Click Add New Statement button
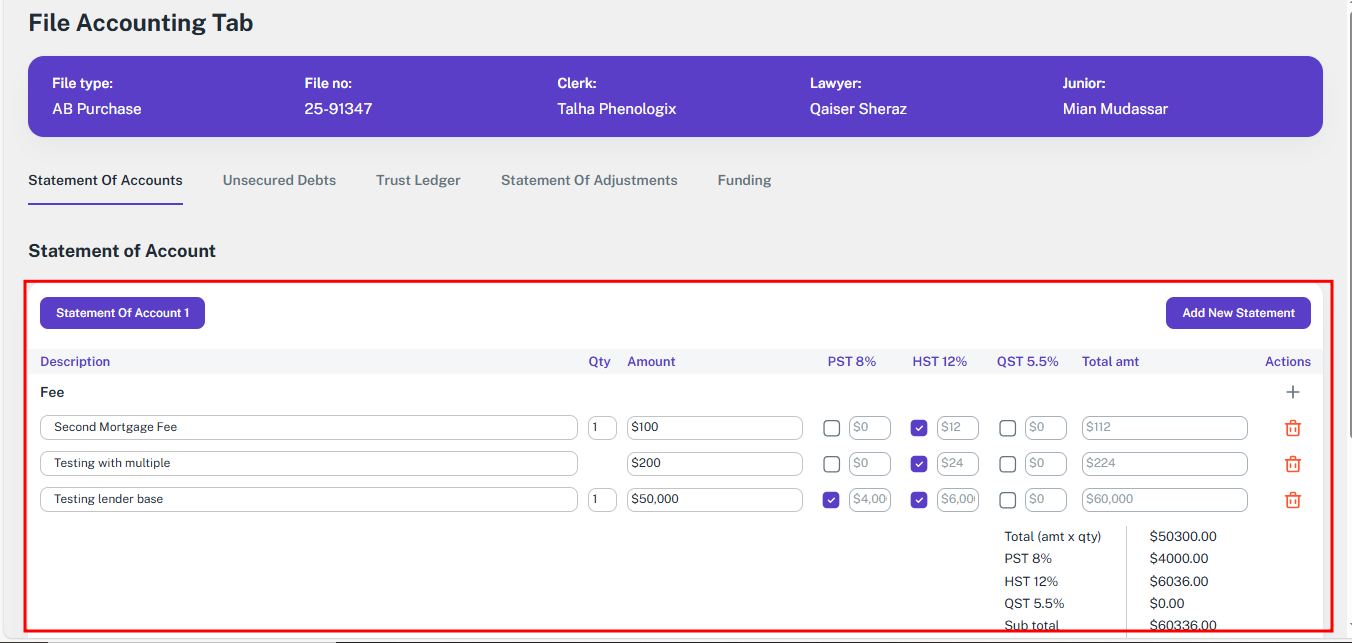Viewport: 1352px width, 643px height. pyautogui.click(x=1238, y=313)
